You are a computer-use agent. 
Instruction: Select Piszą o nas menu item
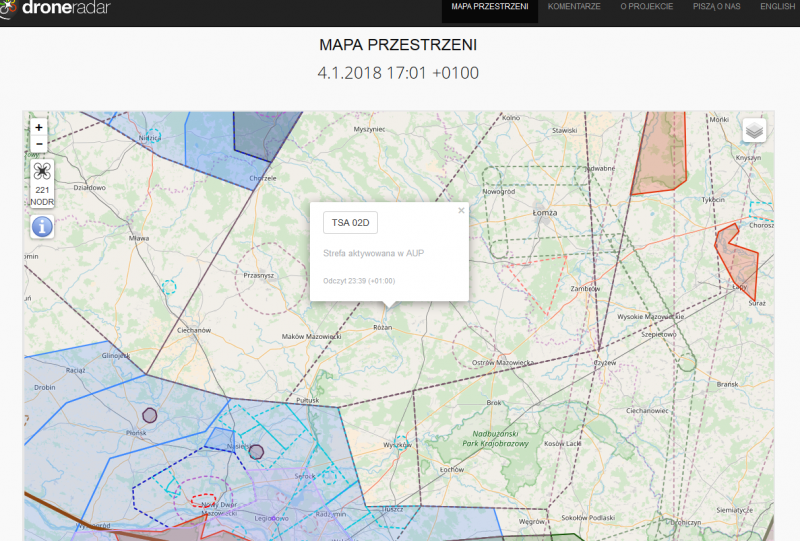[716, 7]
